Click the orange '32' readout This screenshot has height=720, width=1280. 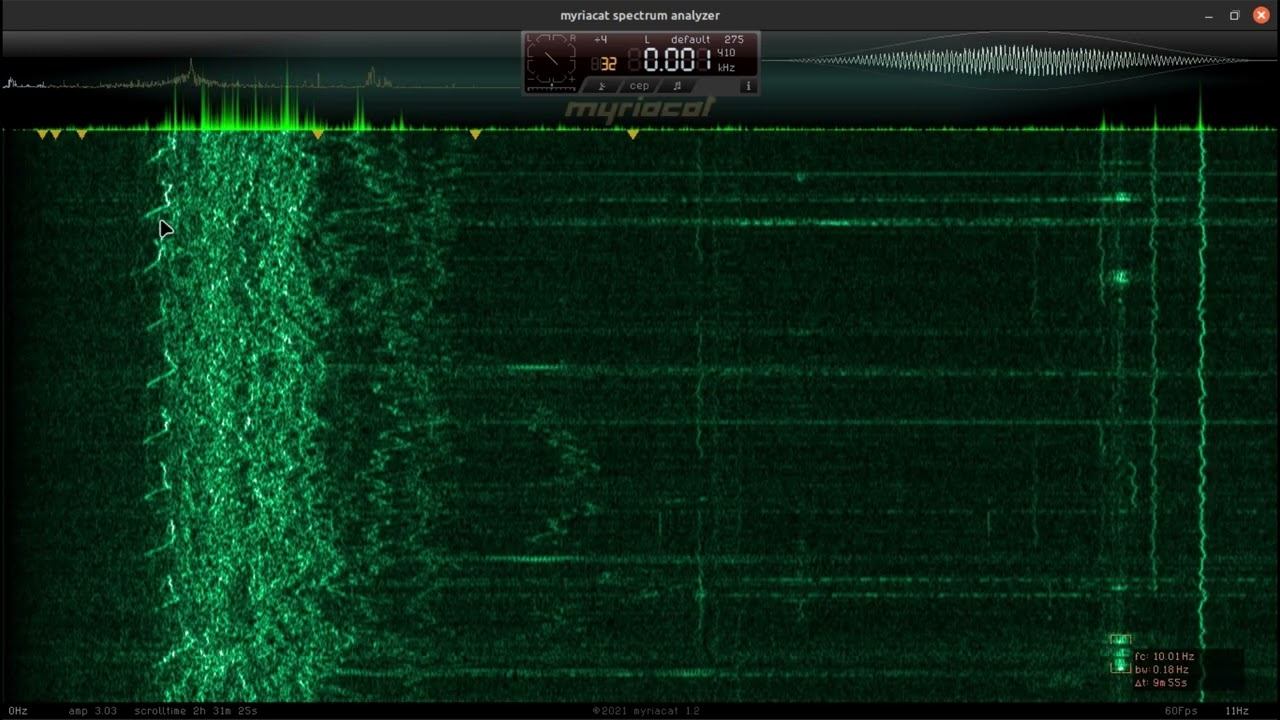609,64
